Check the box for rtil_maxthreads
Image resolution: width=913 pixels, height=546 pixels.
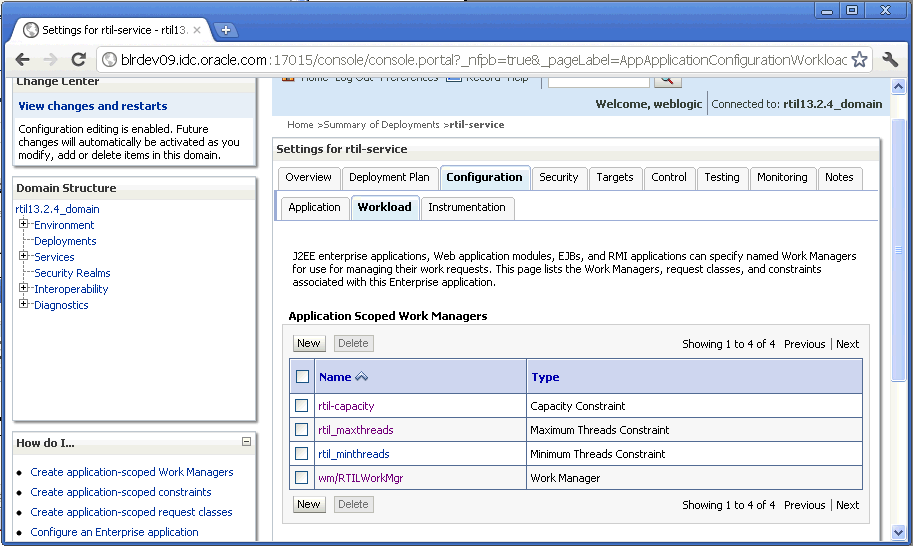pos(302,430)
